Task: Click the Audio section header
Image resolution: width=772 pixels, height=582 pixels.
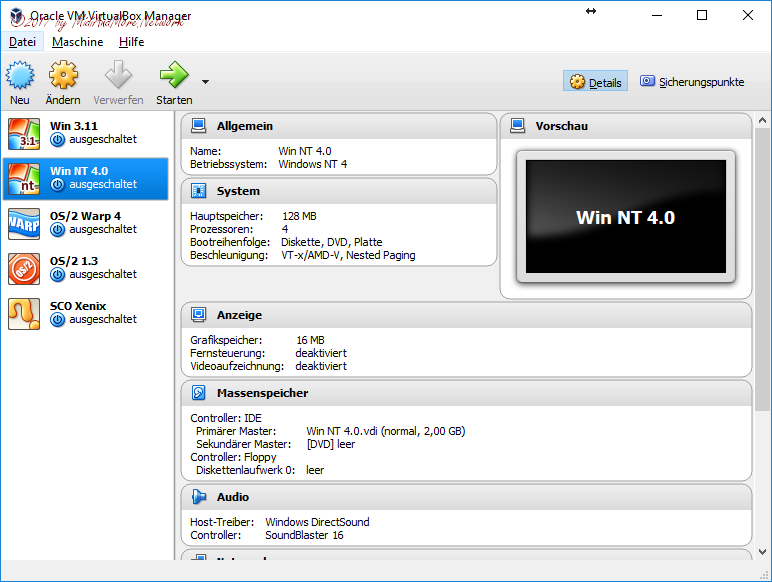Action: coord(232,497)
